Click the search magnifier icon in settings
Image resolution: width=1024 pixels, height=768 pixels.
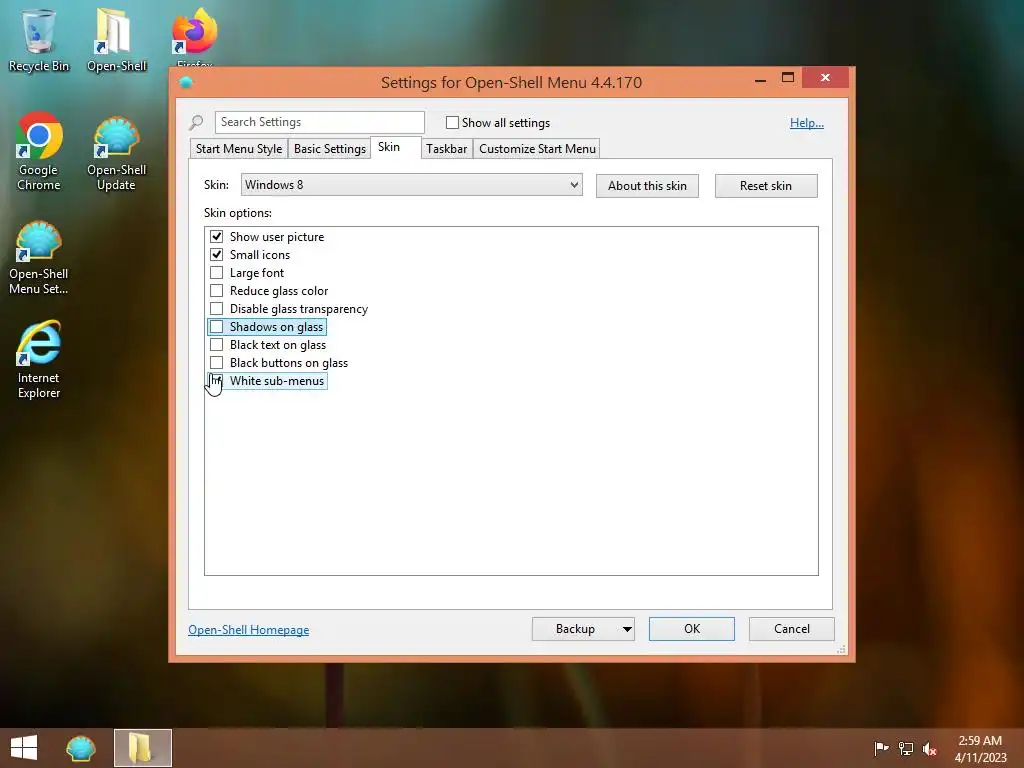(196, 122)
